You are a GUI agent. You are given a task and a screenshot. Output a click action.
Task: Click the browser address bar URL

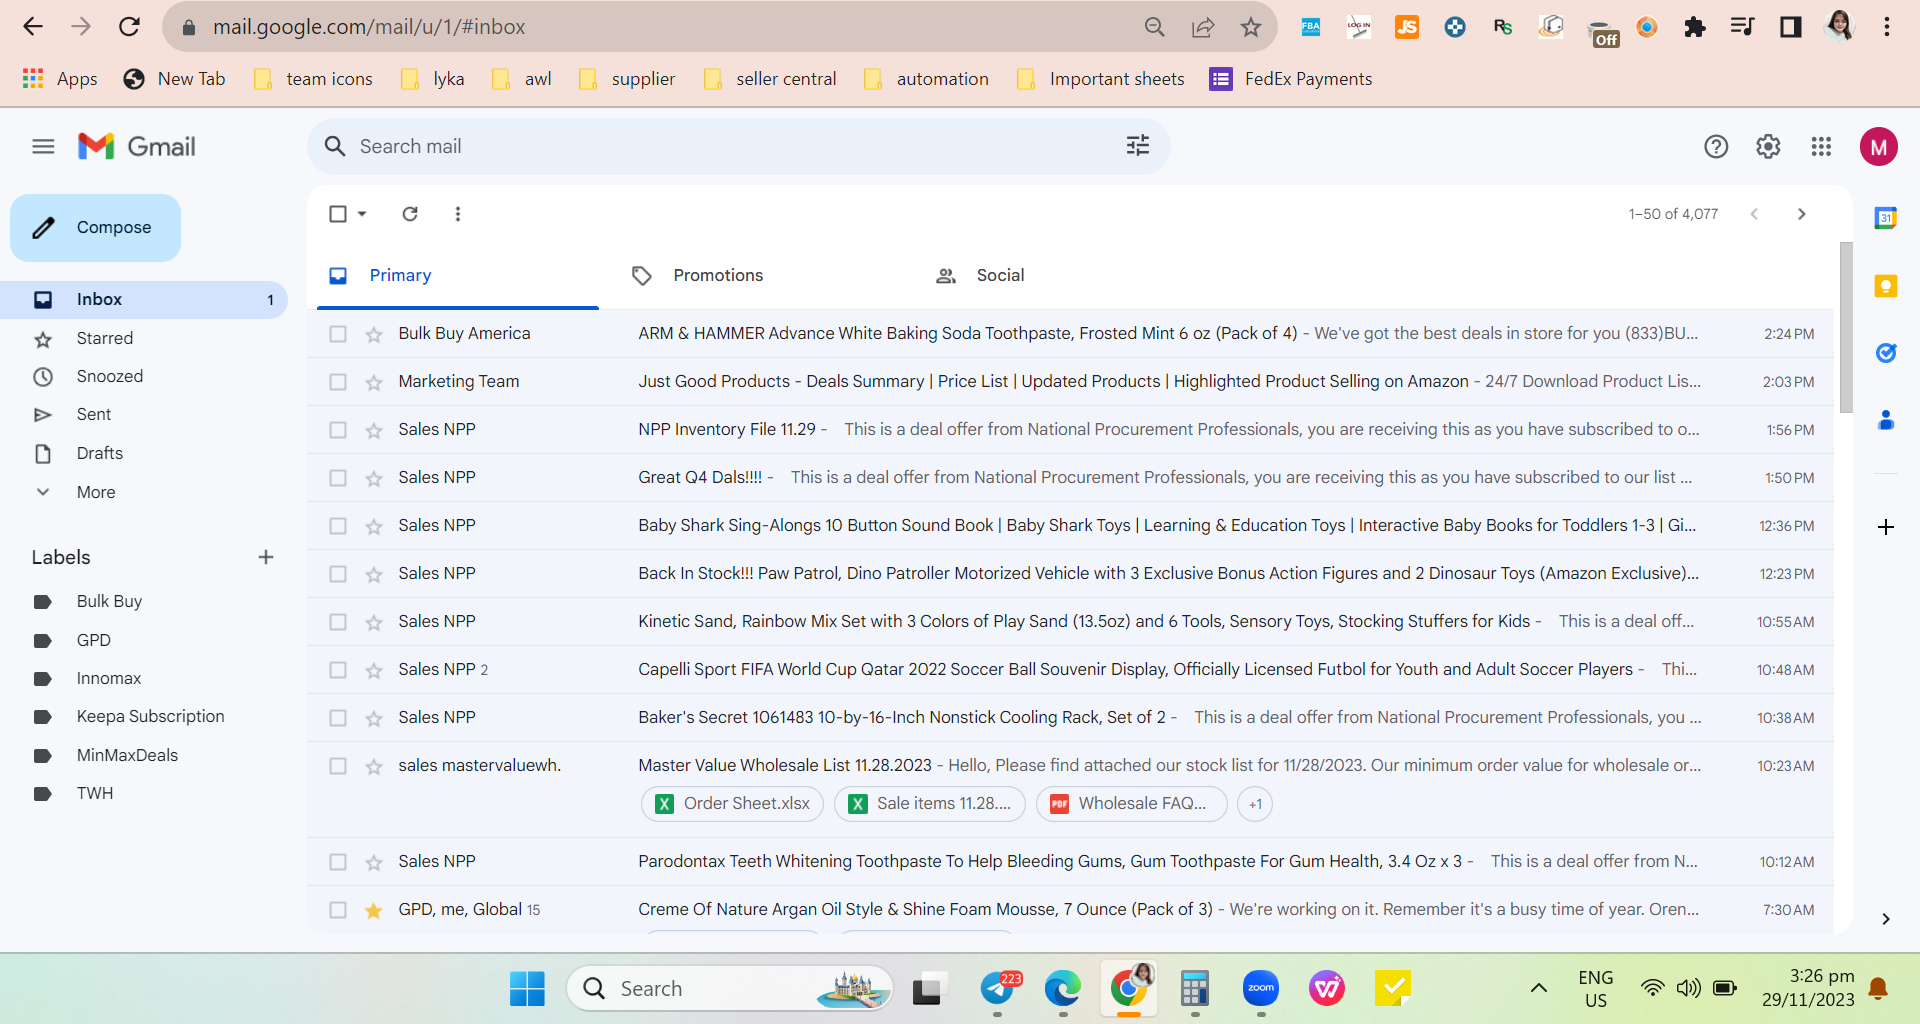tap(369, 27)
